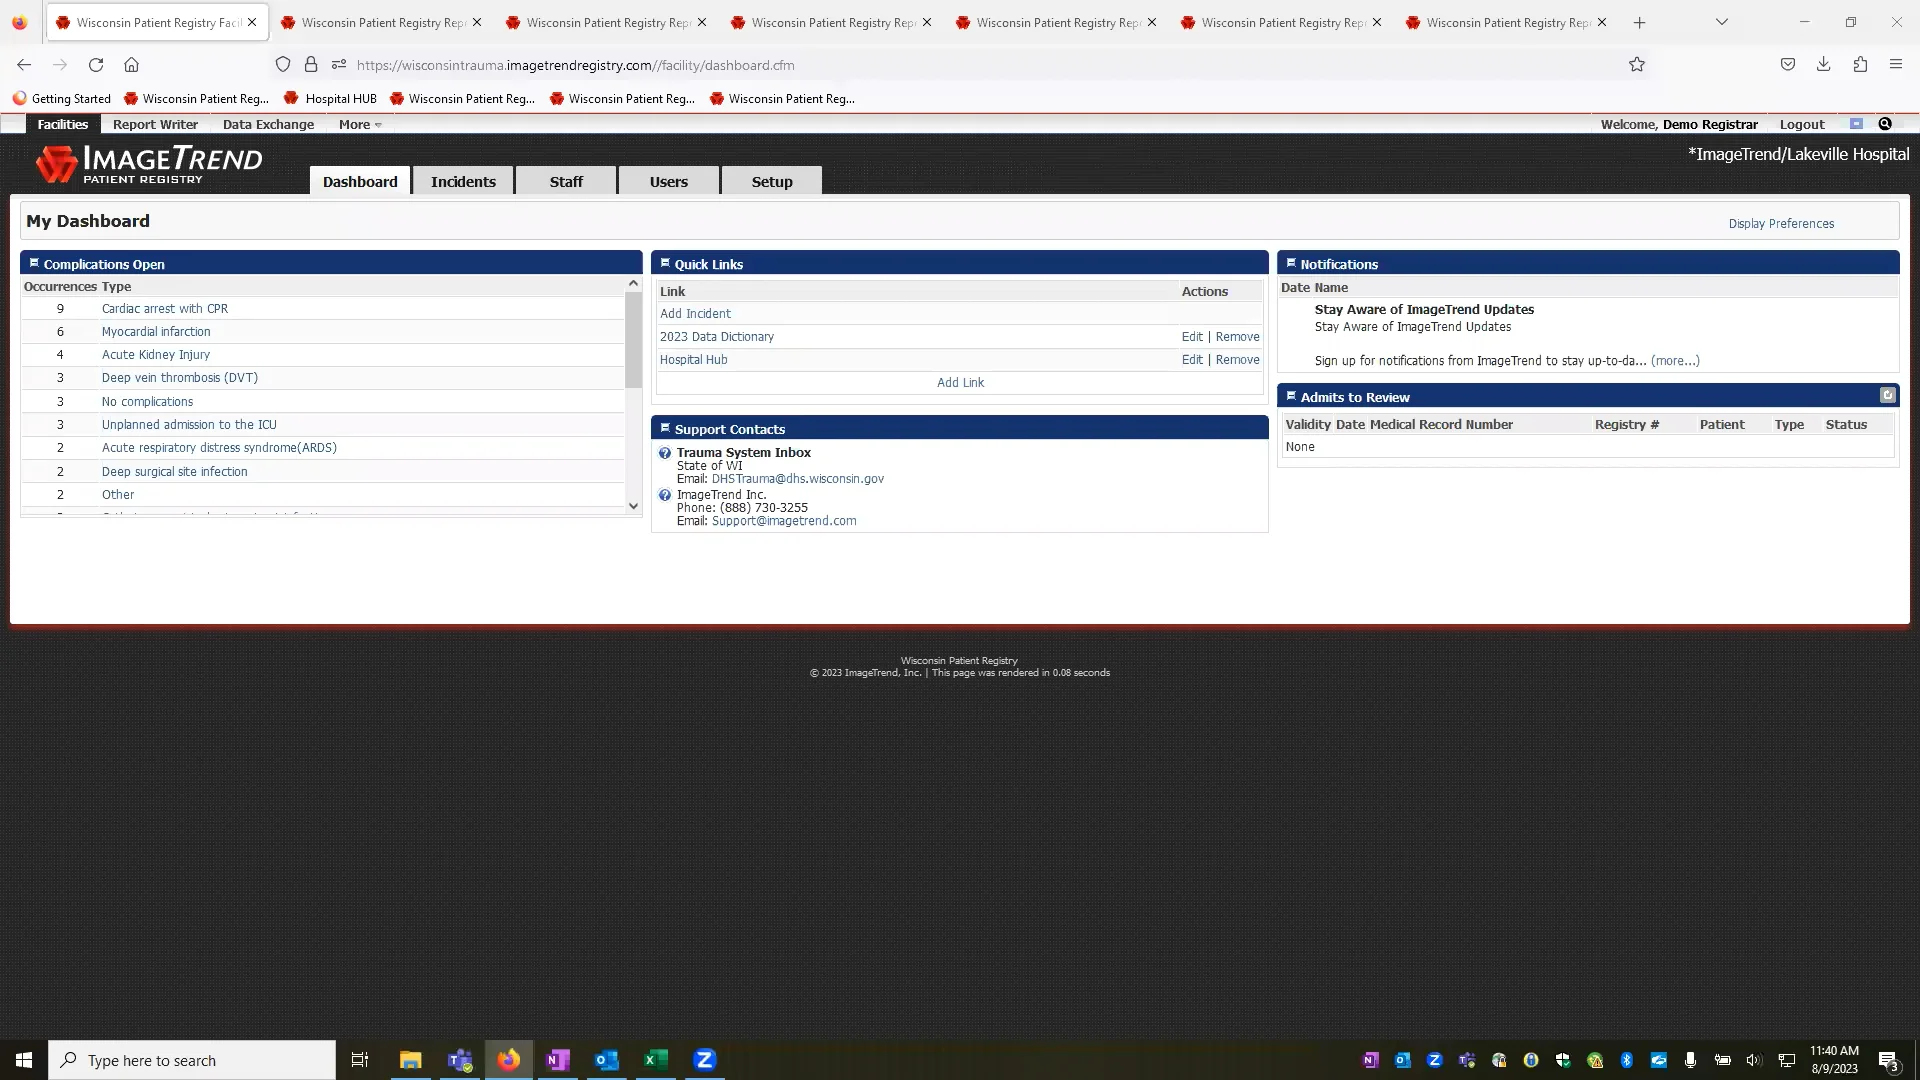1920x1080 pixels.
Task: Open the Firefox downloads panel
Action: [x=1822, y=64]
